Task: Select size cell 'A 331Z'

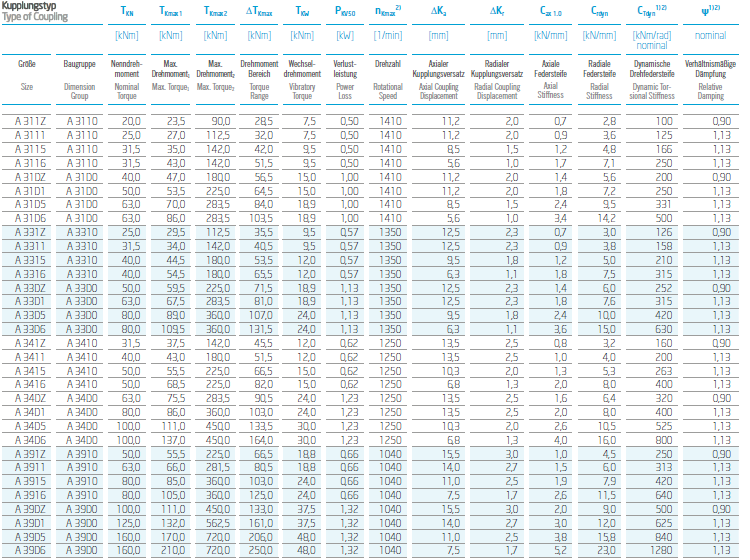Action: (x=30, y=232)
